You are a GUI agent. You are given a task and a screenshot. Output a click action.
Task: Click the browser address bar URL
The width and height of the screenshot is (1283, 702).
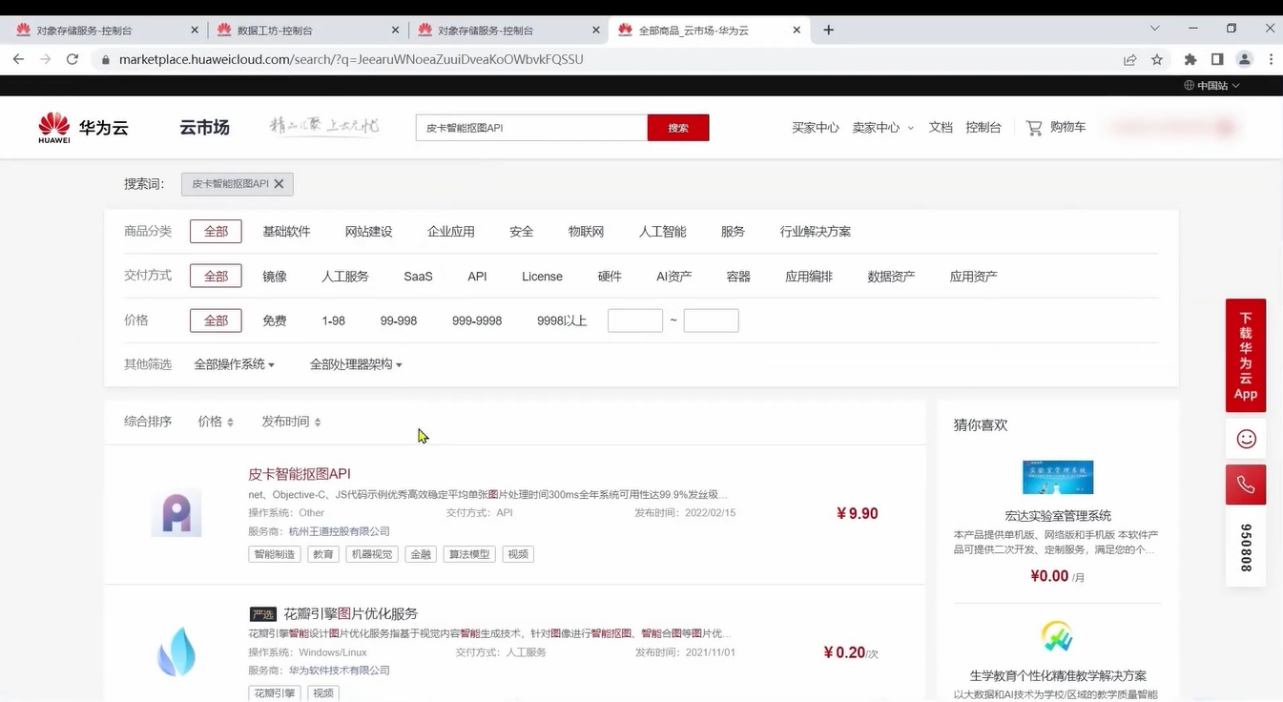tap(351, 59)
